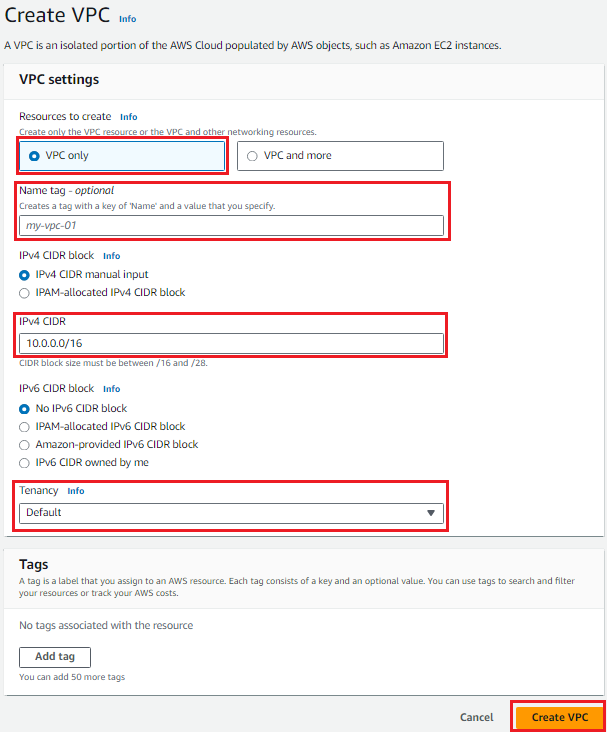Choose IPAM-allocated IPv6 CIDR block
Screen dimensions: 607x732
[25, 426]
